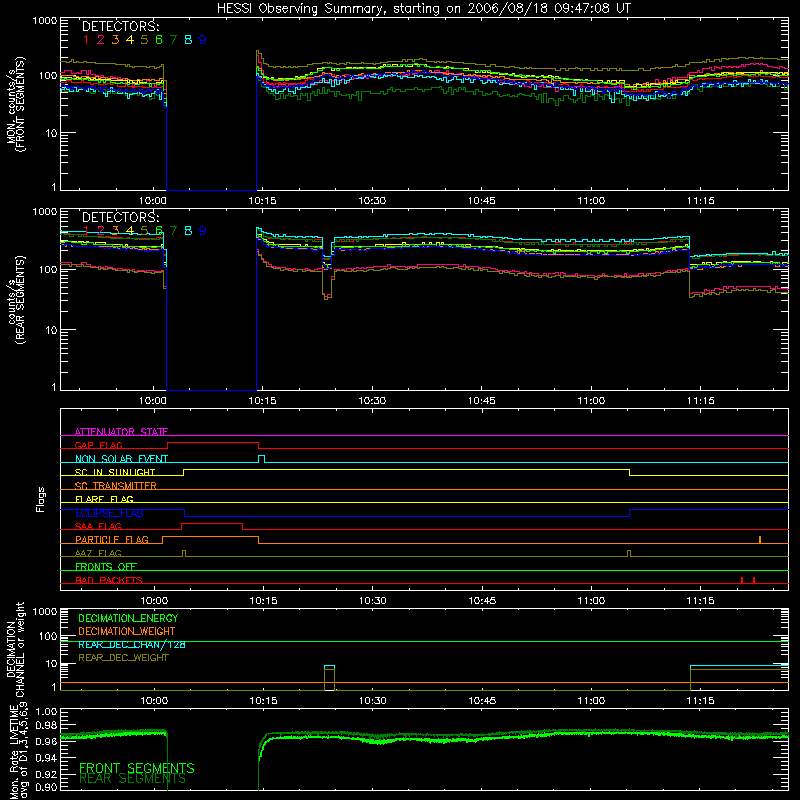Click the cyan NON_SOLAR_EVENT bump near 10:15

point(261,459)
